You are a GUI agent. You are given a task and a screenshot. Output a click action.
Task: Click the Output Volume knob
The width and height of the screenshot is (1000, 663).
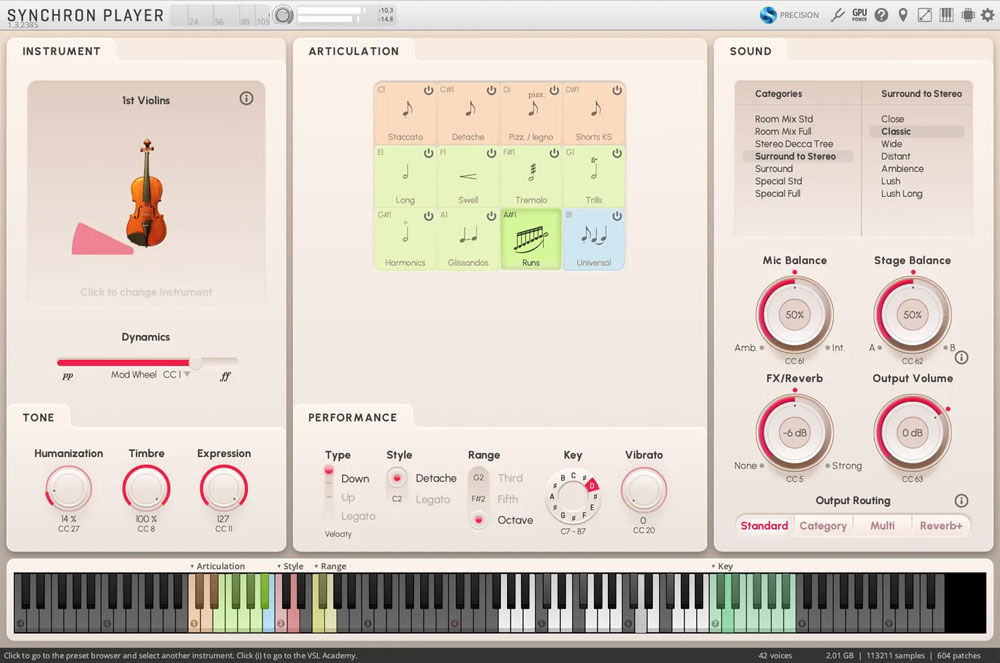point(913,433)
